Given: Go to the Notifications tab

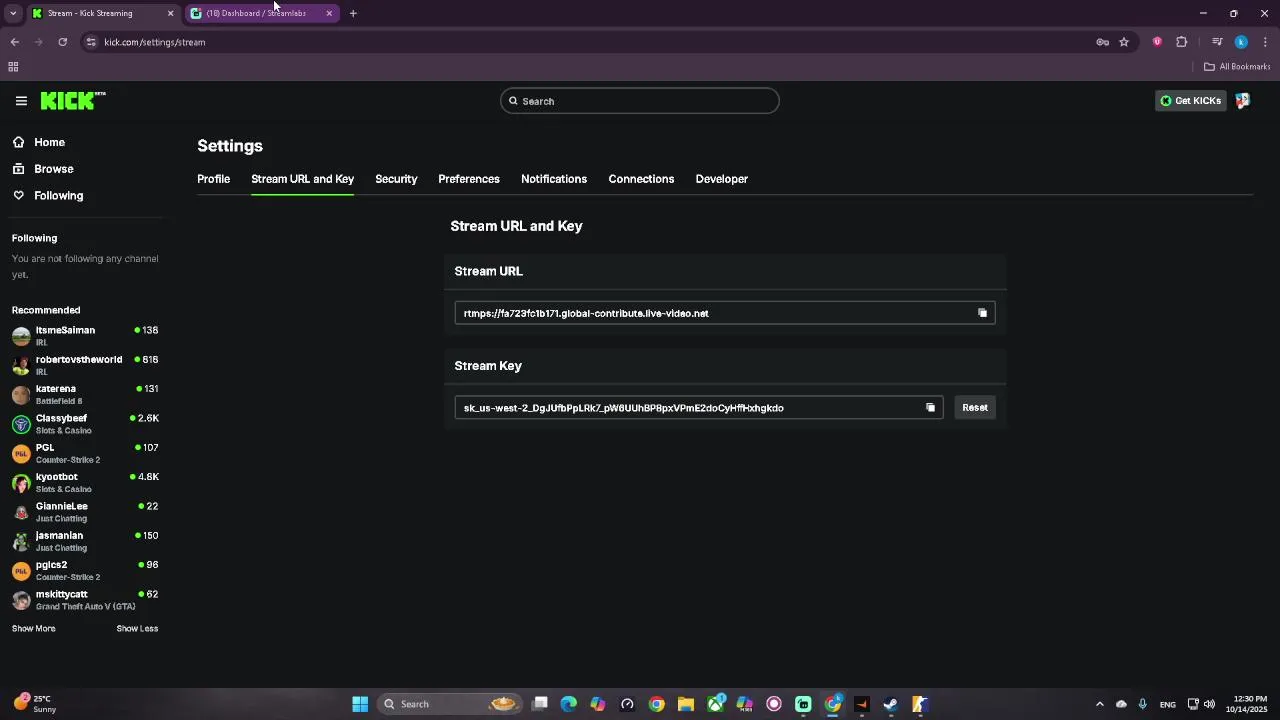Looking at the screenshot, I should (x=554, y=179).
